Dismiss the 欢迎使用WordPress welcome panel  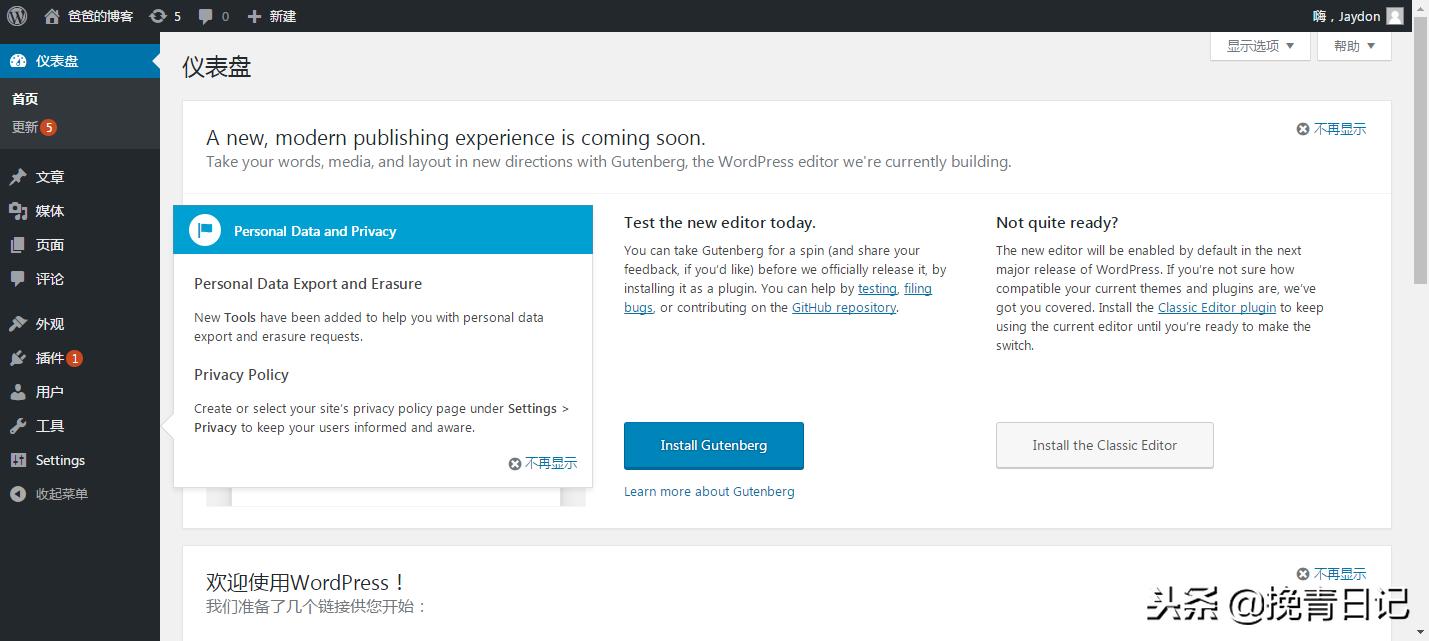click(1331, 574)
